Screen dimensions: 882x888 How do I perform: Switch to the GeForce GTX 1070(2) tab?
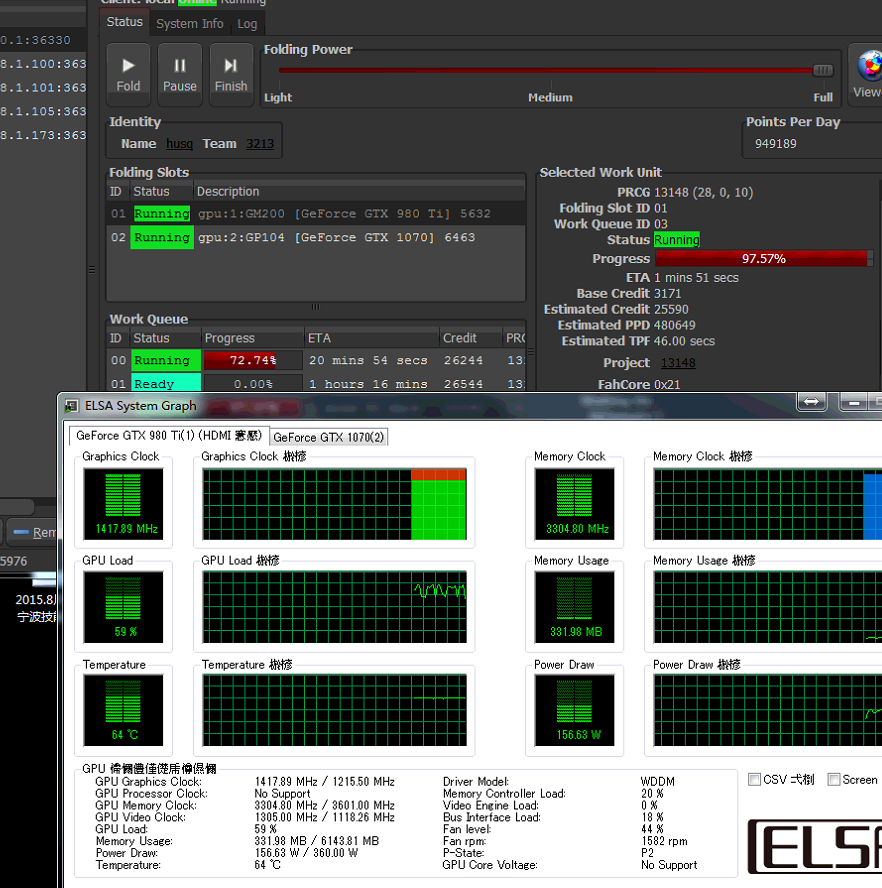(329, 437)
